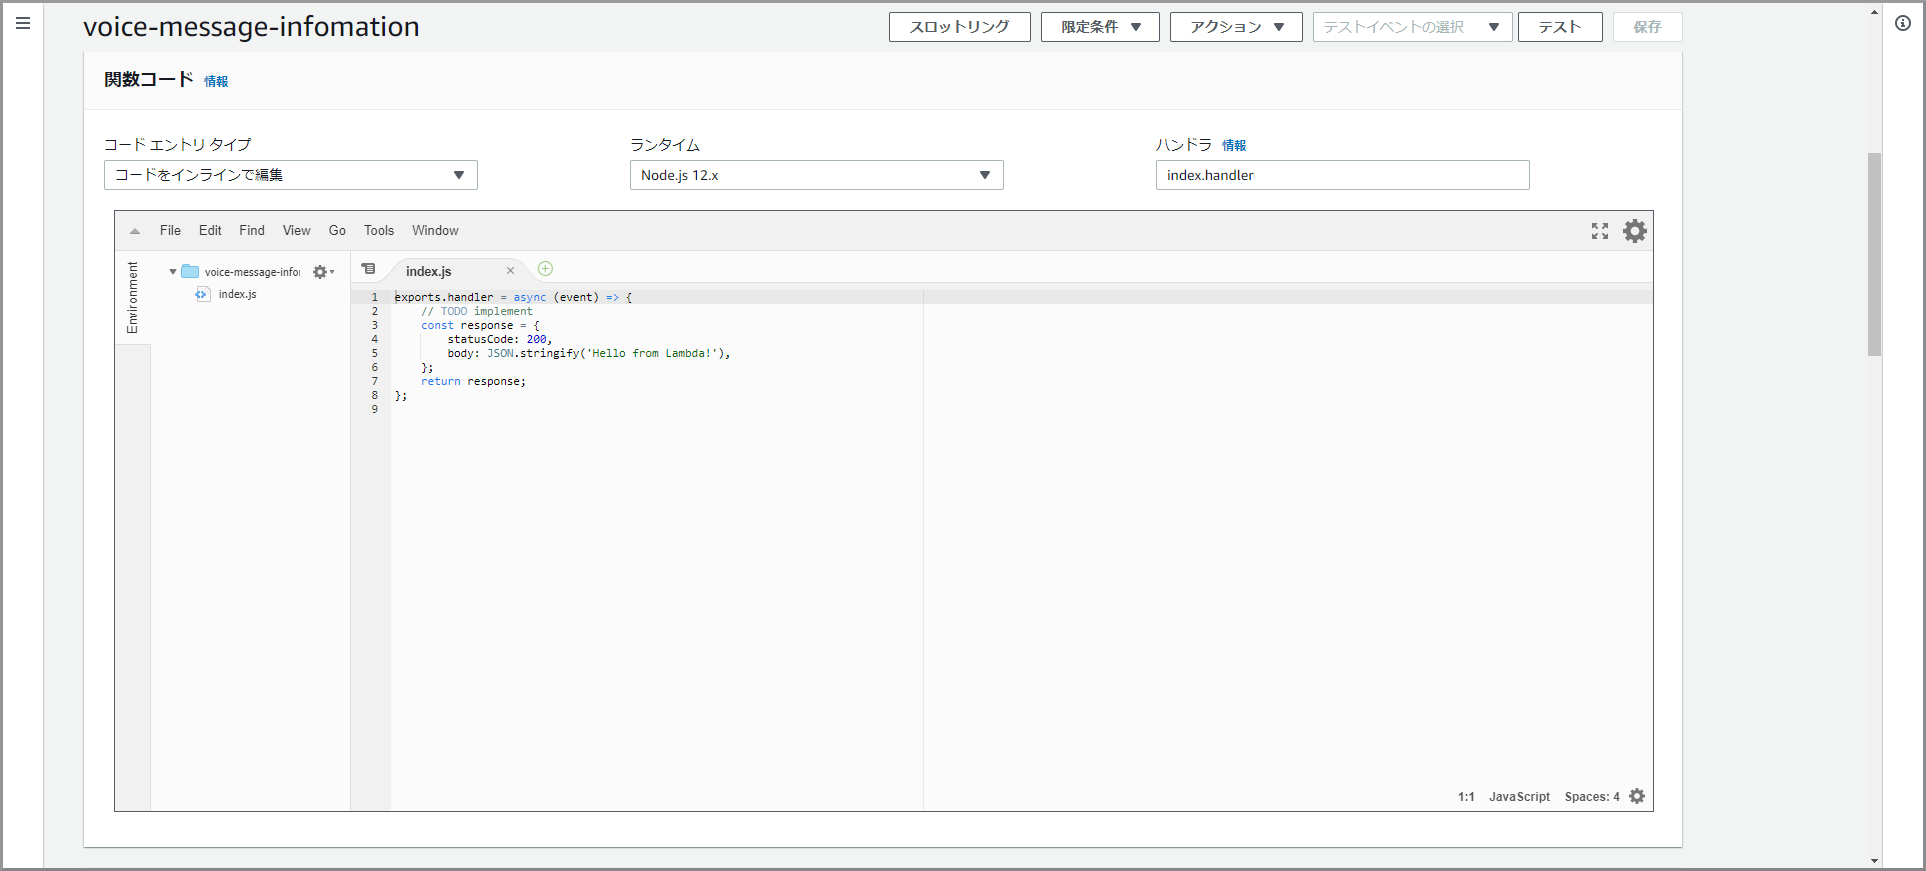
Task: Click the statusCode: 200 code line
Action: tap(500, 339)
